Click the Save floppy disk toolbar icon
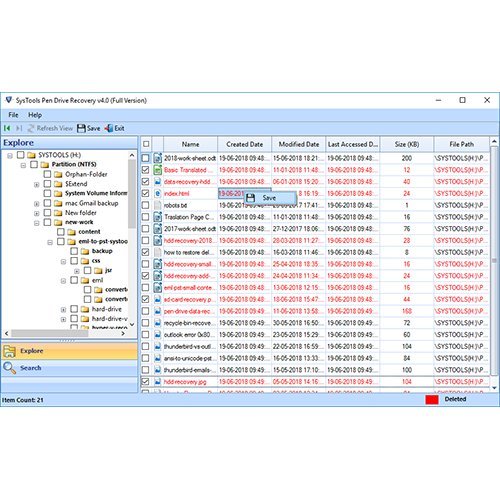Image resolution: width=500 pixels, height=500 pixels. pyautogui.click(x=81, y=128)
